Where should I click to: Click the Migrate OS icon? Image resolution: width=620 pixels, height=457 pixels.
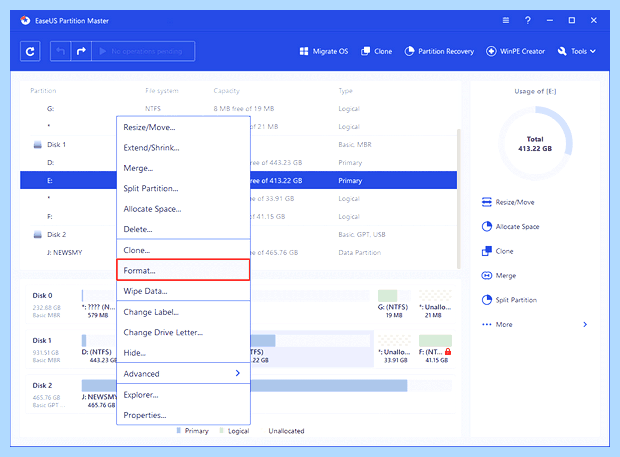click(x=304, y=51)
